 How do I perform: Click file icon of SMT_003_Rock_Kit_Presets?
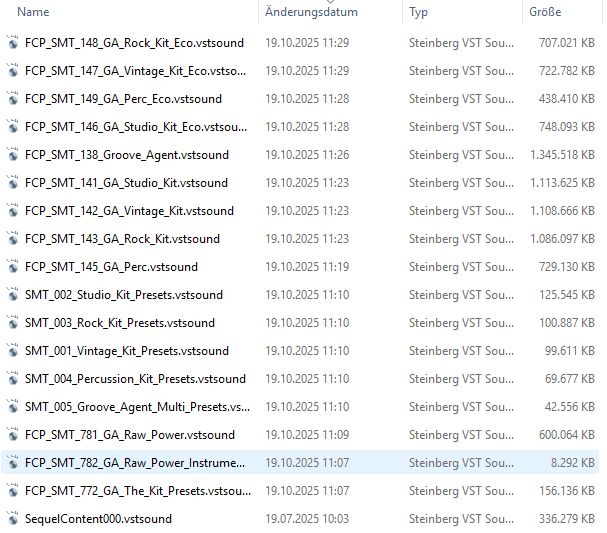coord(13,323)
